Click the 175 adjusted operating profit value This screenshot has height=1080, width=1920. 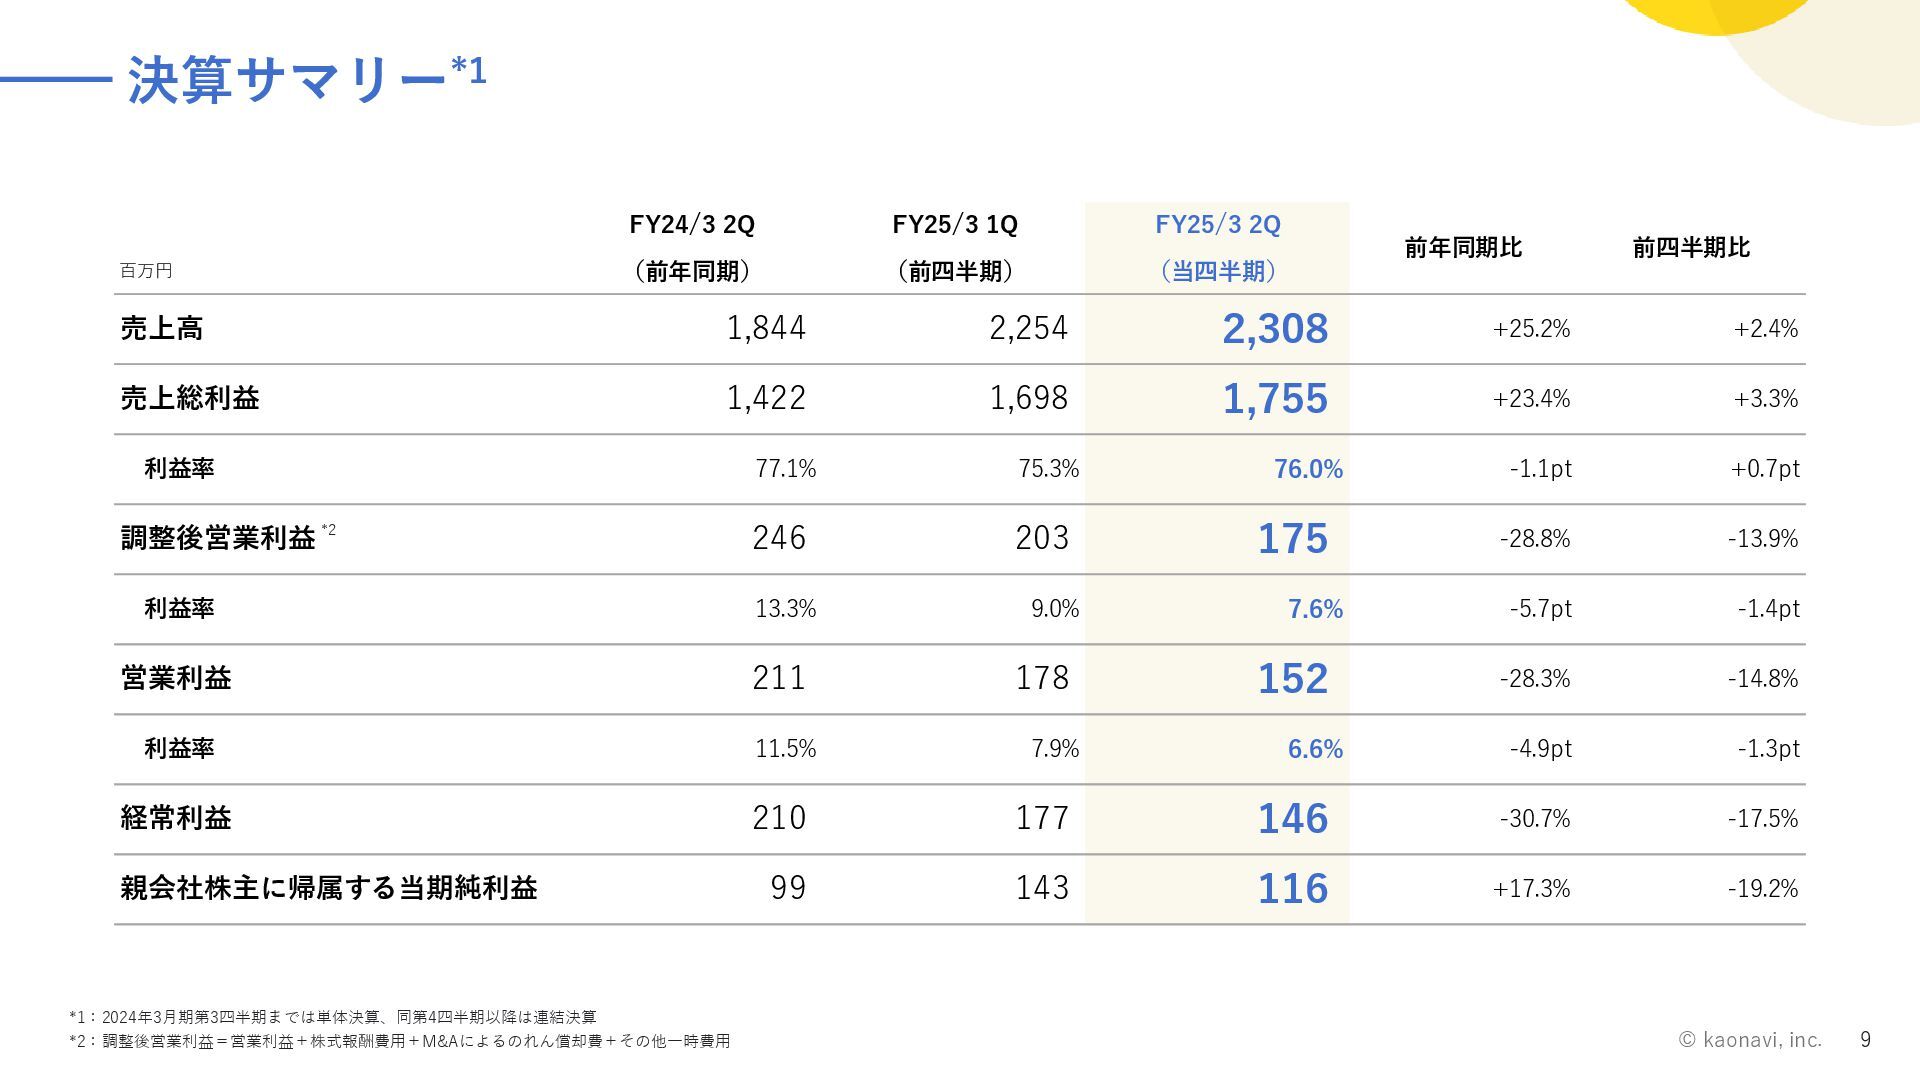coord(1292,538)
